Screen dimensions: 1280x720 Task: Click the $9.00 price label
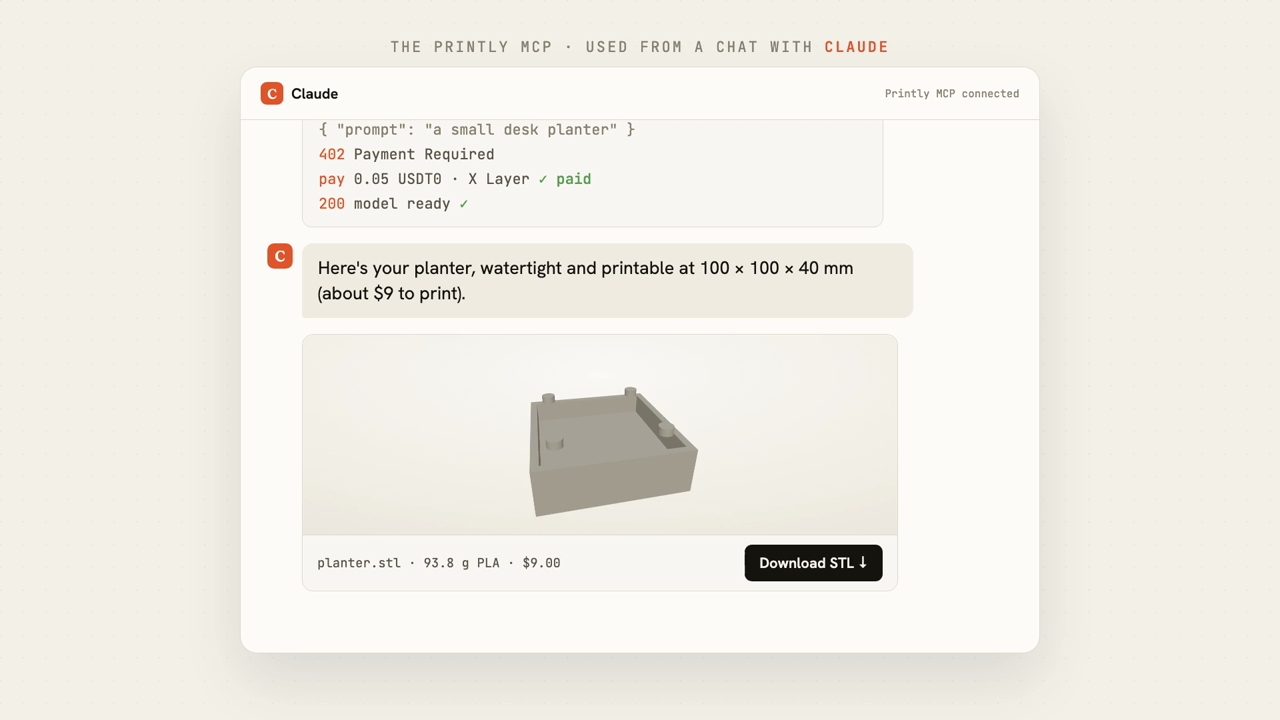[x=541, y=563]
